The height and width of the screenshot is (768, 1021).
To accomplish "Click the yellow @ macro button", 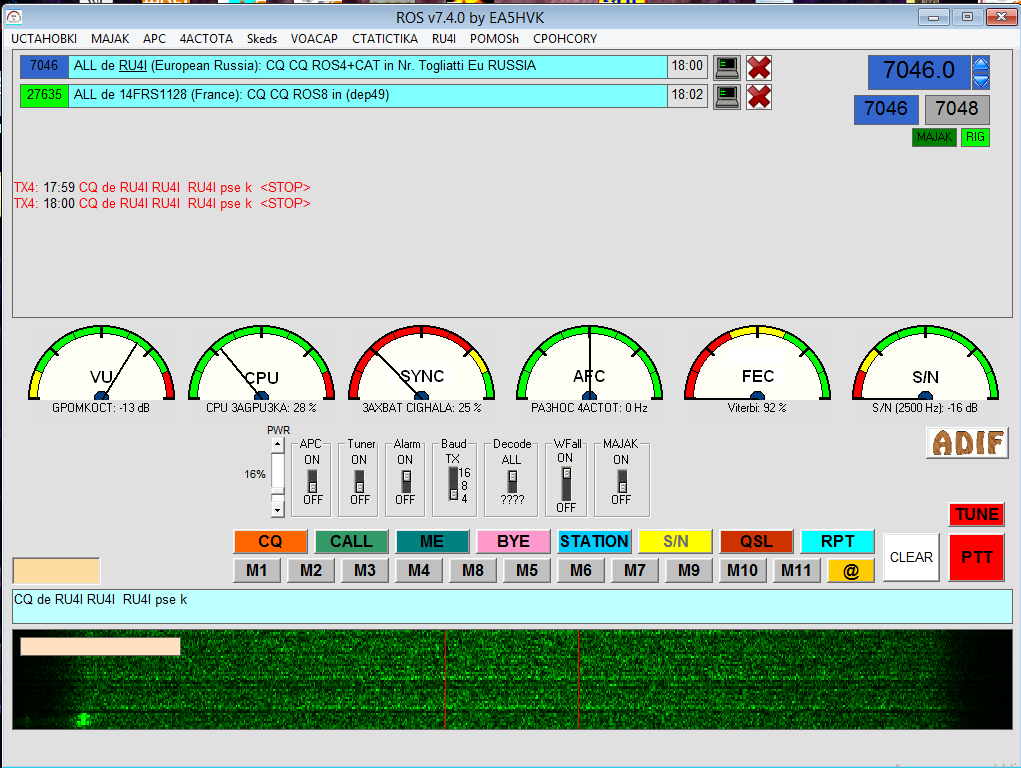I will [851, 570].
